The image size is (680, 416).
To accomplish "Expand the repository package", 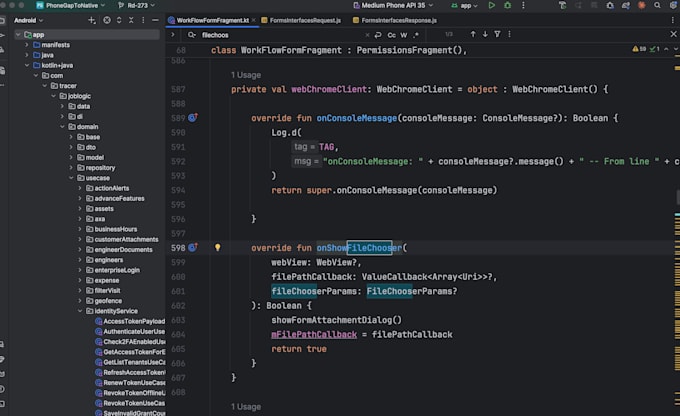I will pyautogui.click(x=71, y=168).
